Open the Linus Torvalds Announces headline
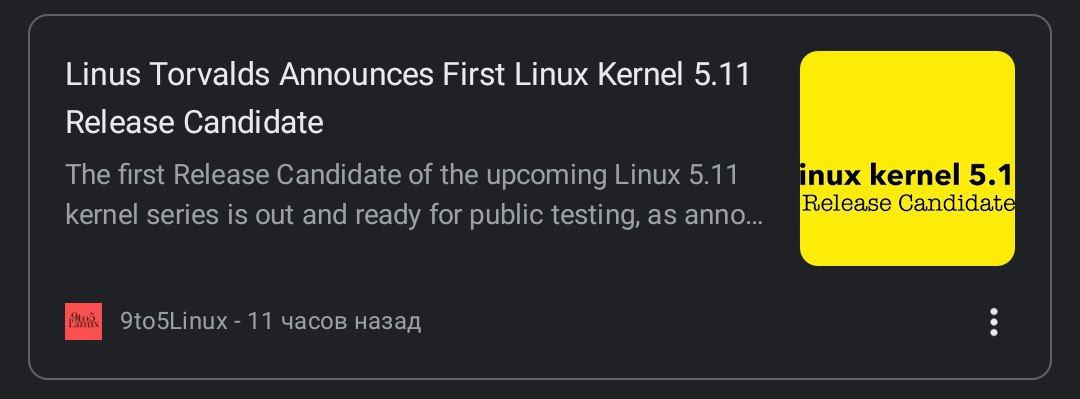 [x=408, y=98]
